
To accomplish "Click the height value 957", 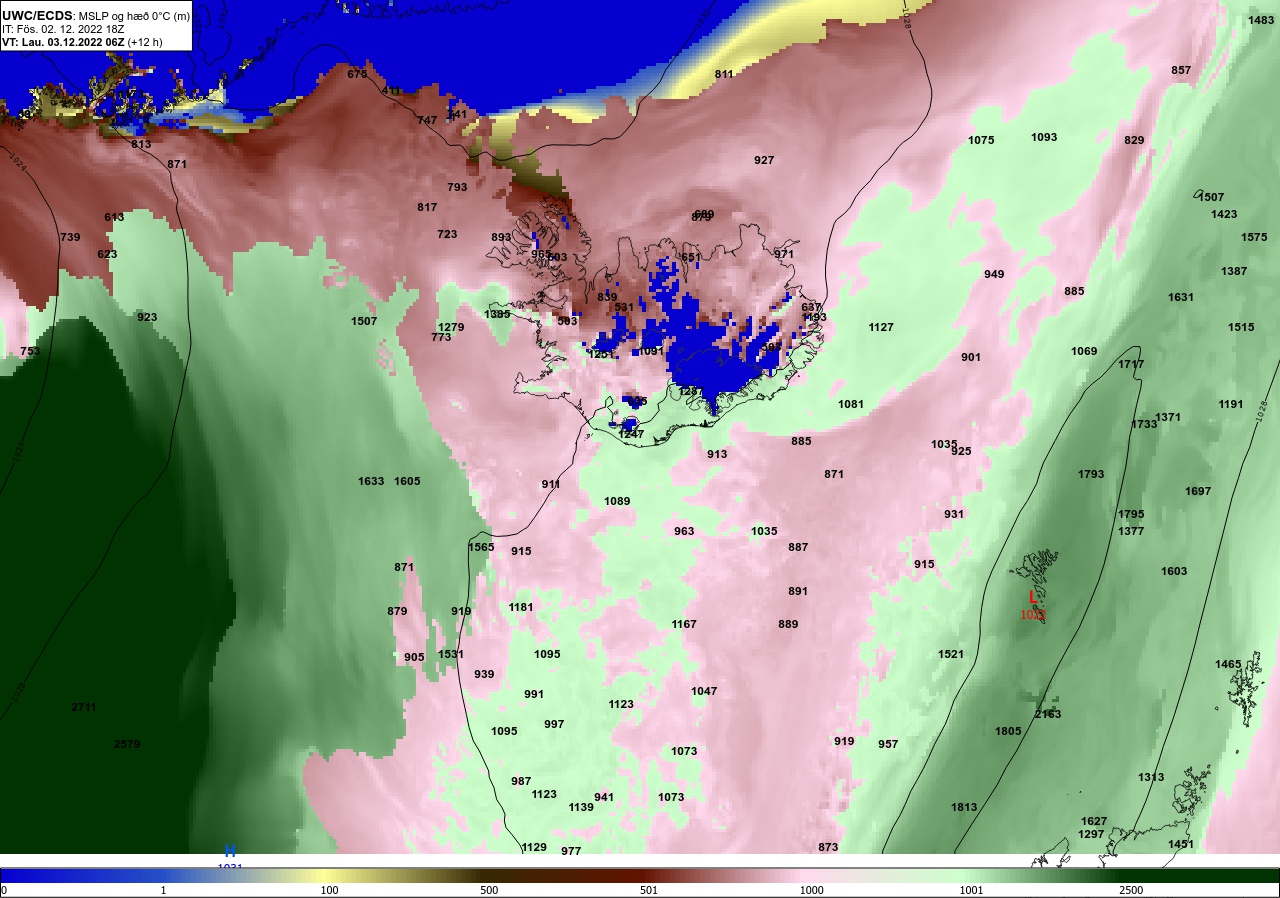I will [888, 744].
